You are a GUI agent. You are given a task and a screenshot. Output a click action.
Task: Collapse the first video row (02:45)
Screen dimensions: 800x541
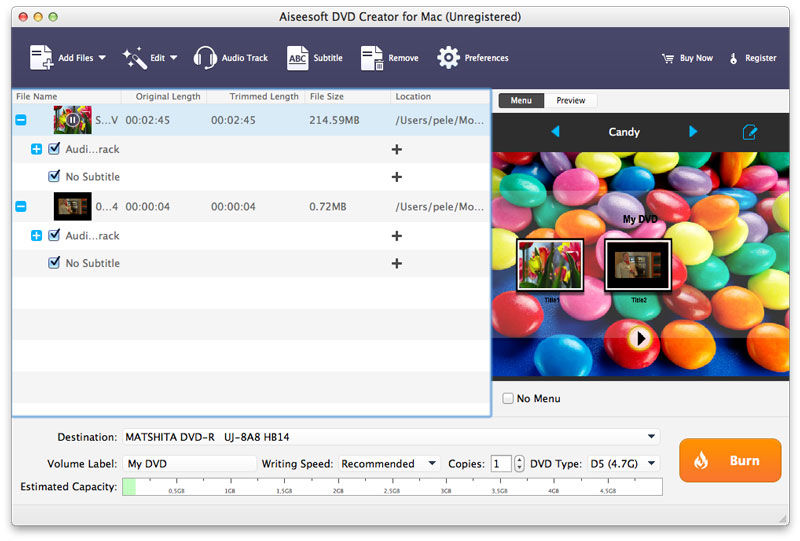(x=21, y=120)
